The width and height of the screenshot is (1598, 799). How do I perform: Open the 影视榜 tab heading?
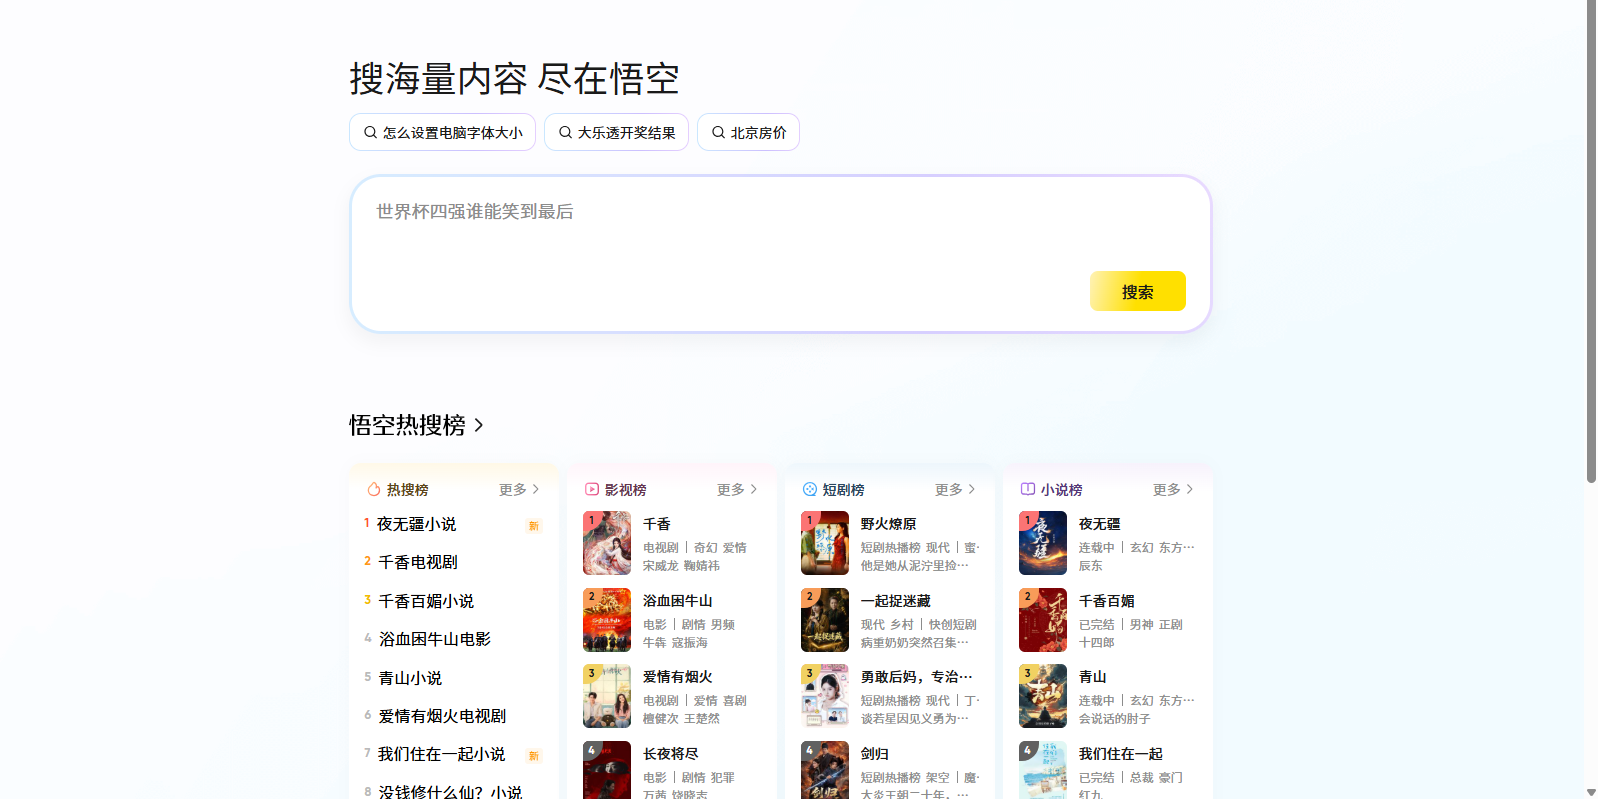point(625,489)
